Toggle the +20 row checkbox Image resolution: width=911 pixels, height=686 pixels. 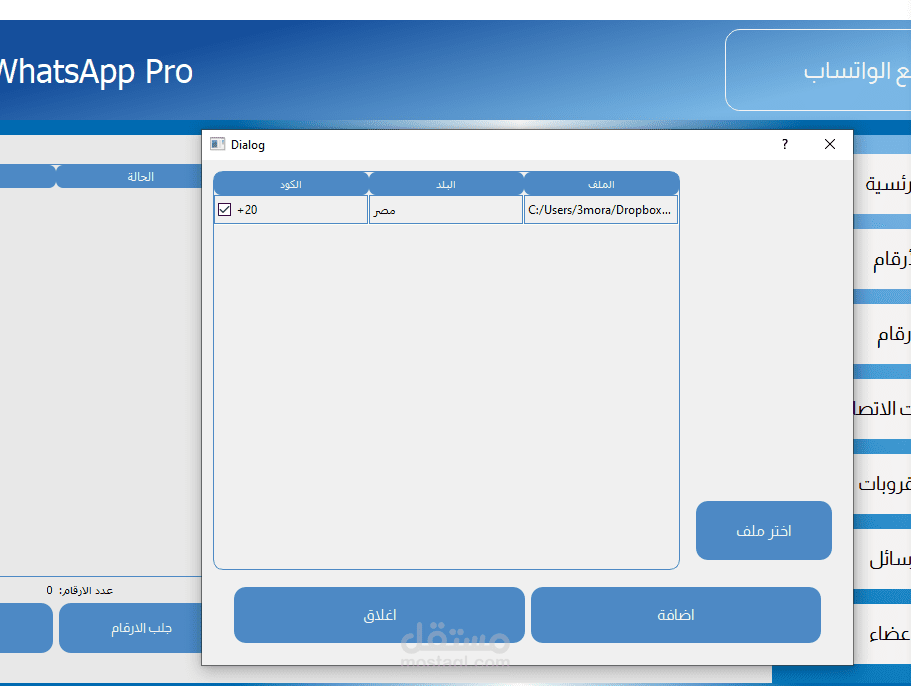224,210
